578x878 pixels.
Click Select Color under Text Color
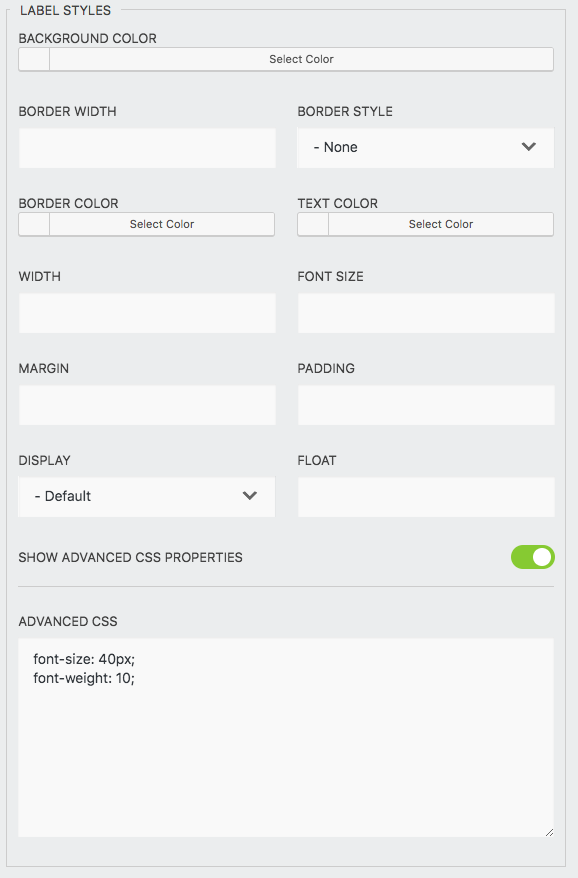coord(441,224)
